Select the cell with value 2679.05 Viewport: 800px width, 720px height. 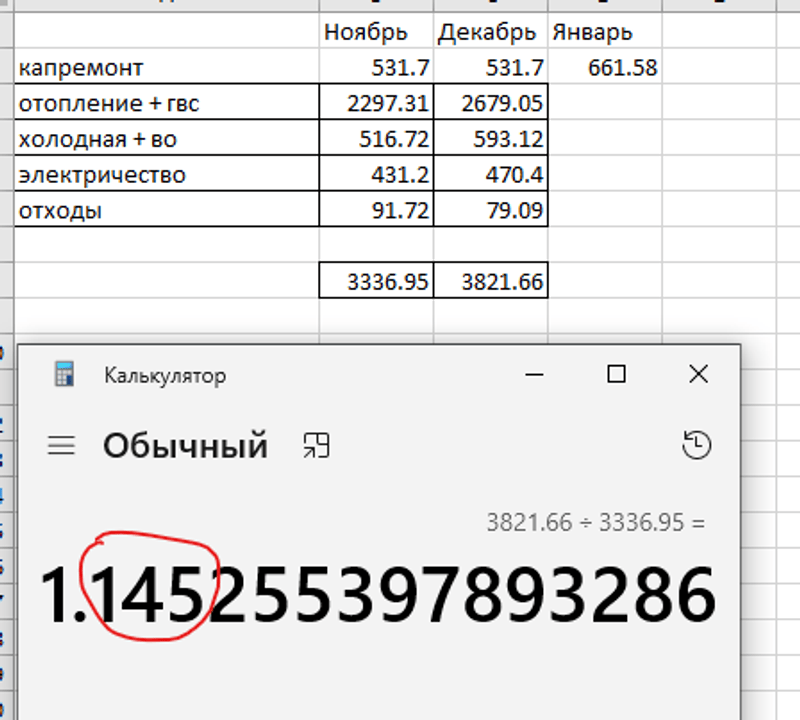coord(490,102)
